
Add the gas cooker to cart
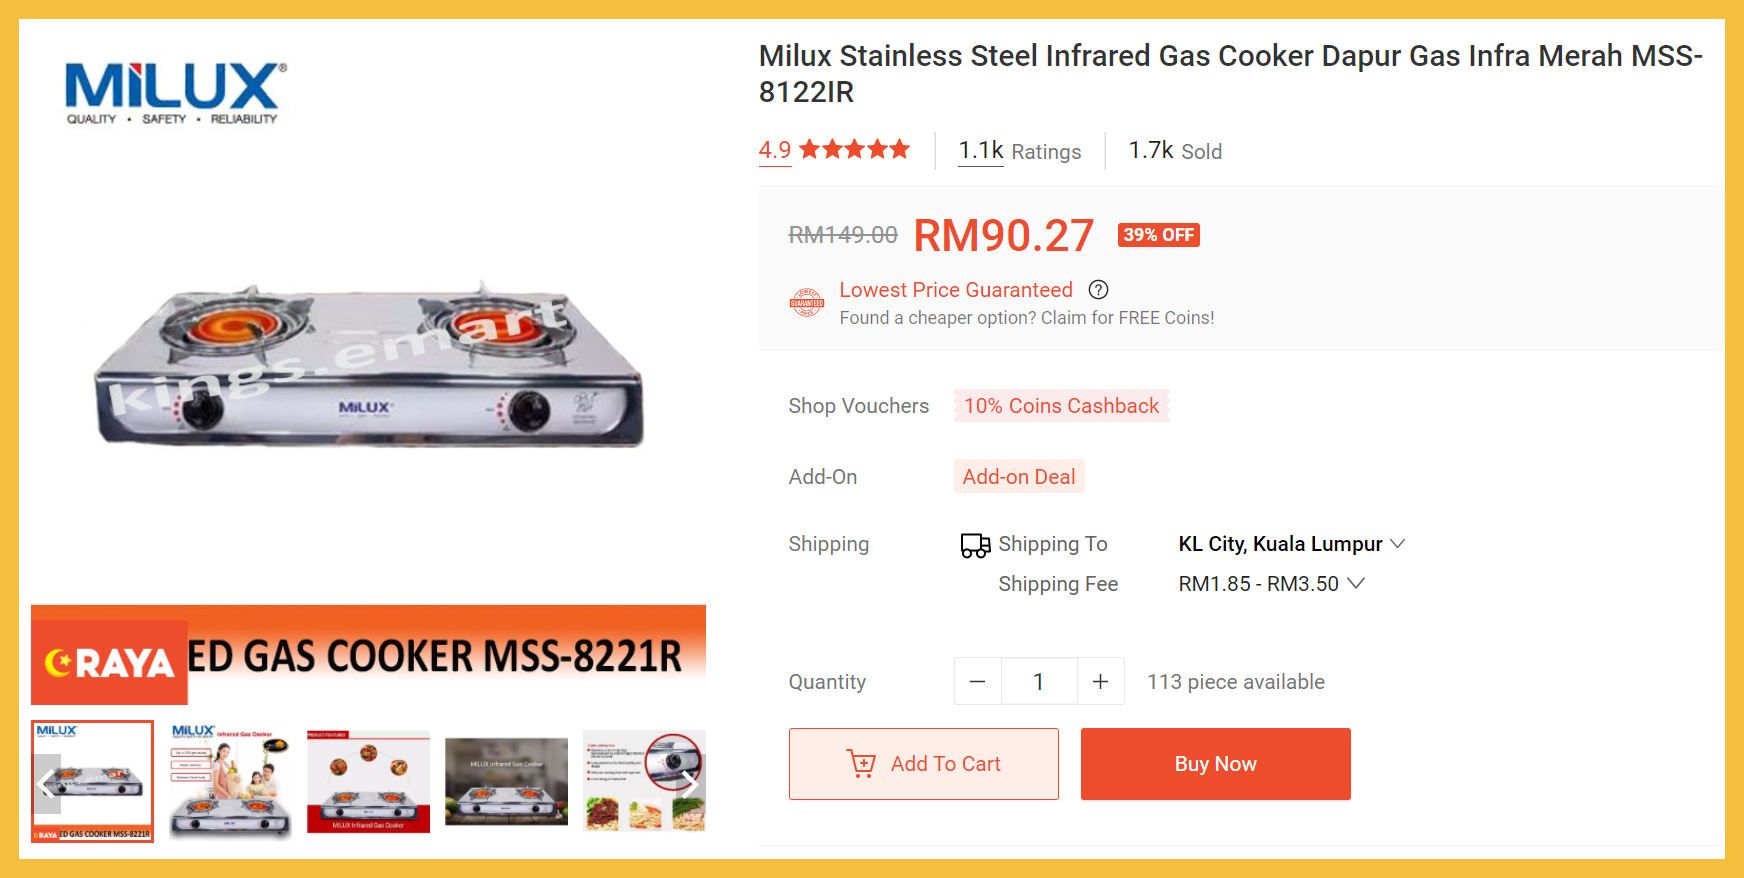tap(924, 764)
